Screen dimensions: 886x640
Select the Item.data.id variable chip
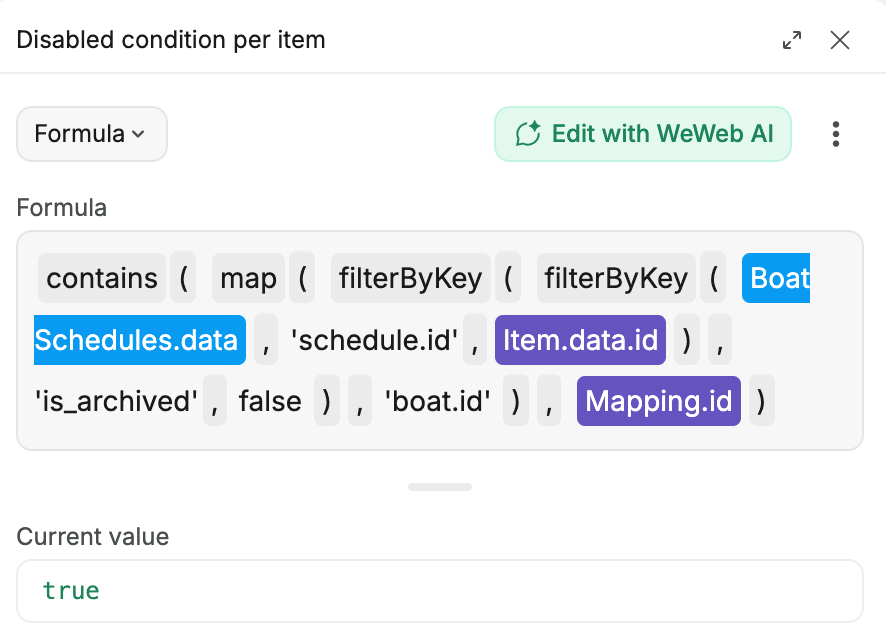click(x=580, y=340)
